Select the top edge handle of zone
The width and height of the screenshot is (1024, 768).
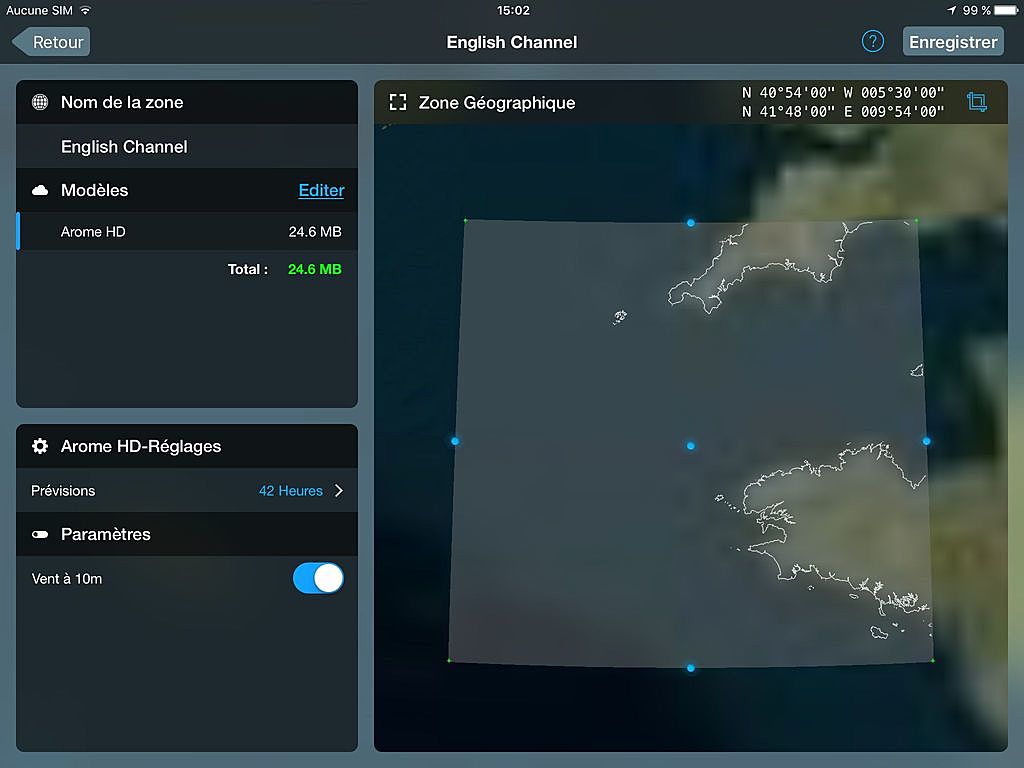point(691,223)
